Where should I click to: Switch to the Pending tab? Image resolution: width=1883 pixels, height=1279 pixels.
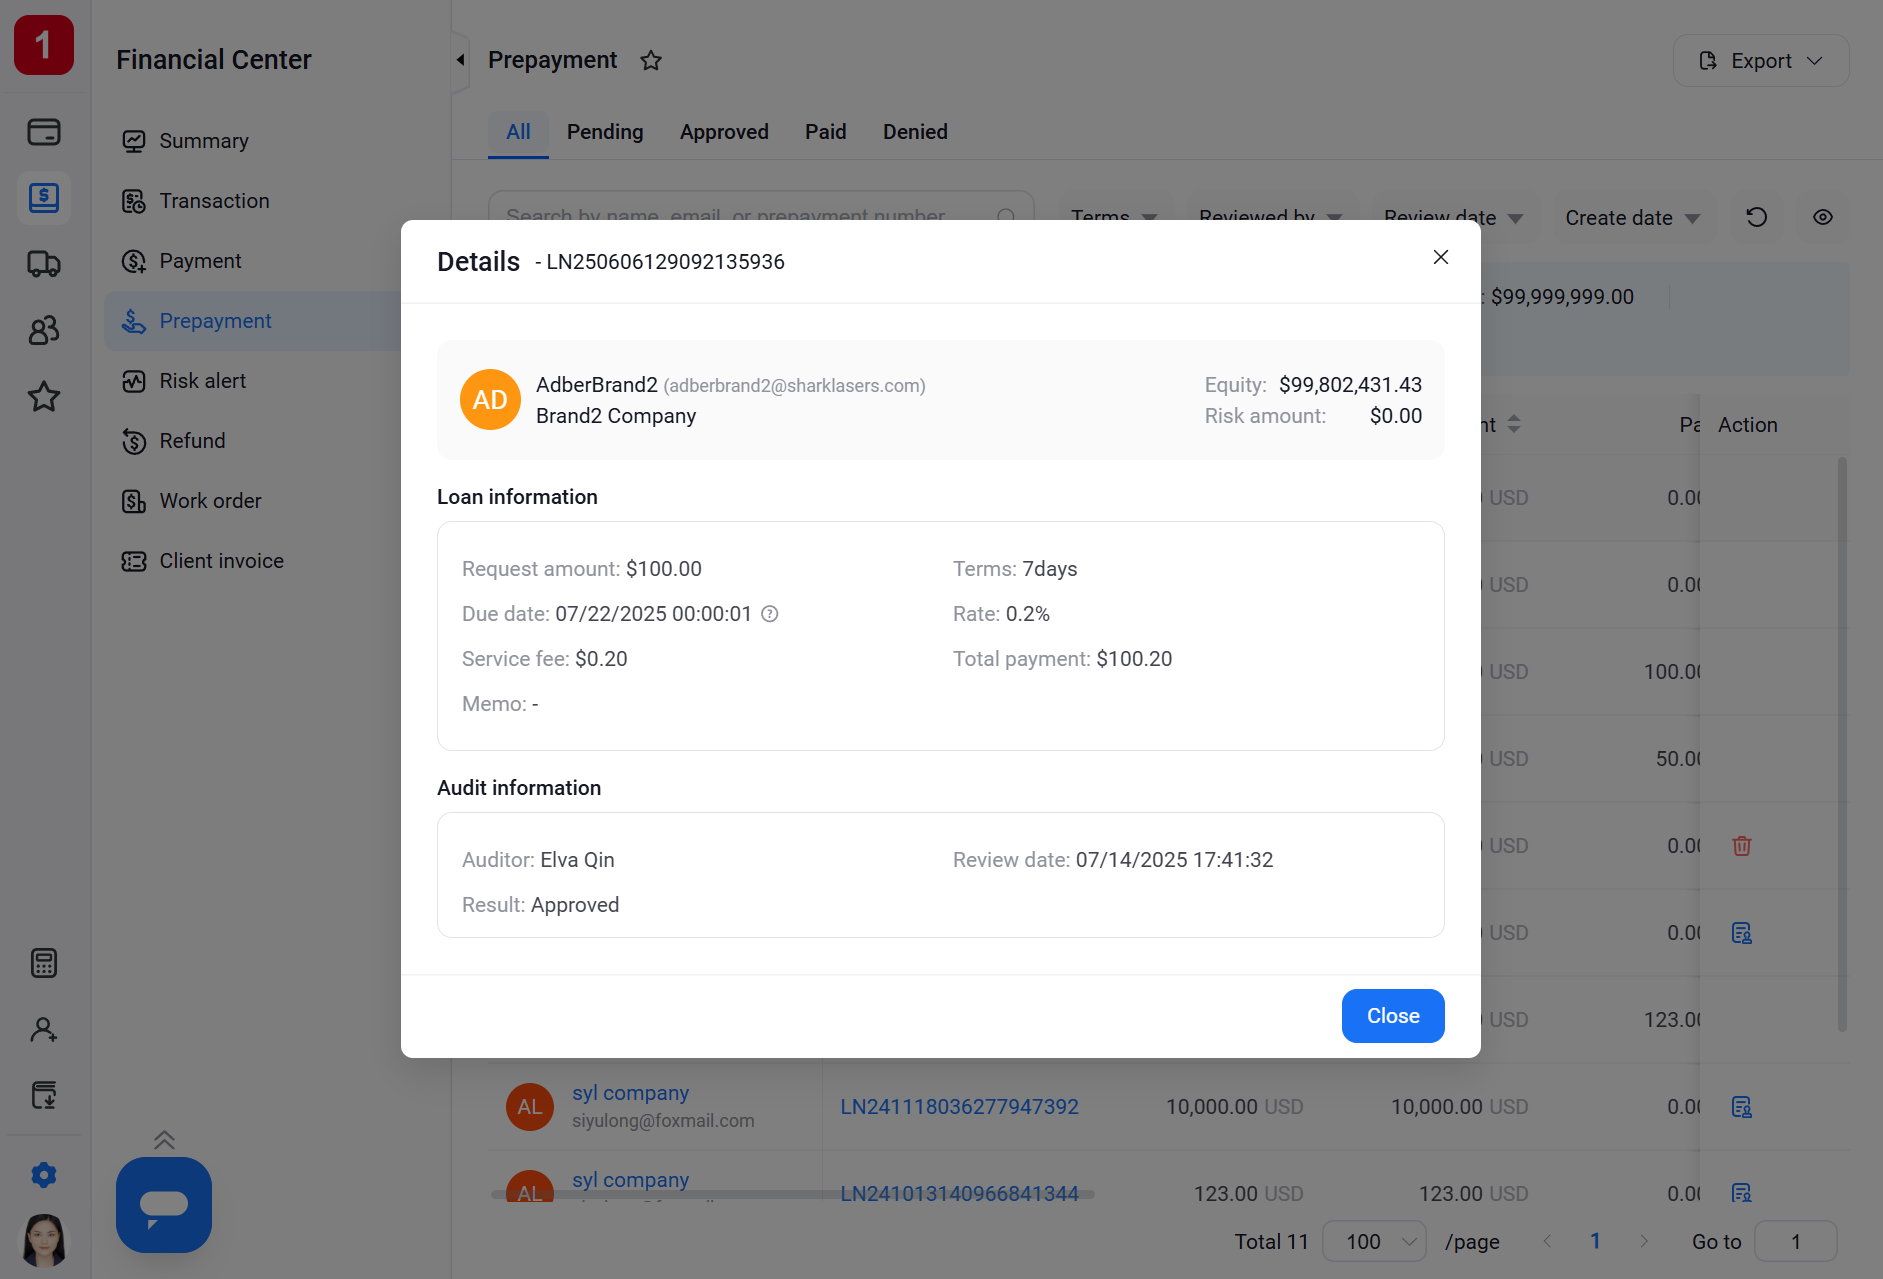click(x=605, y=132)
